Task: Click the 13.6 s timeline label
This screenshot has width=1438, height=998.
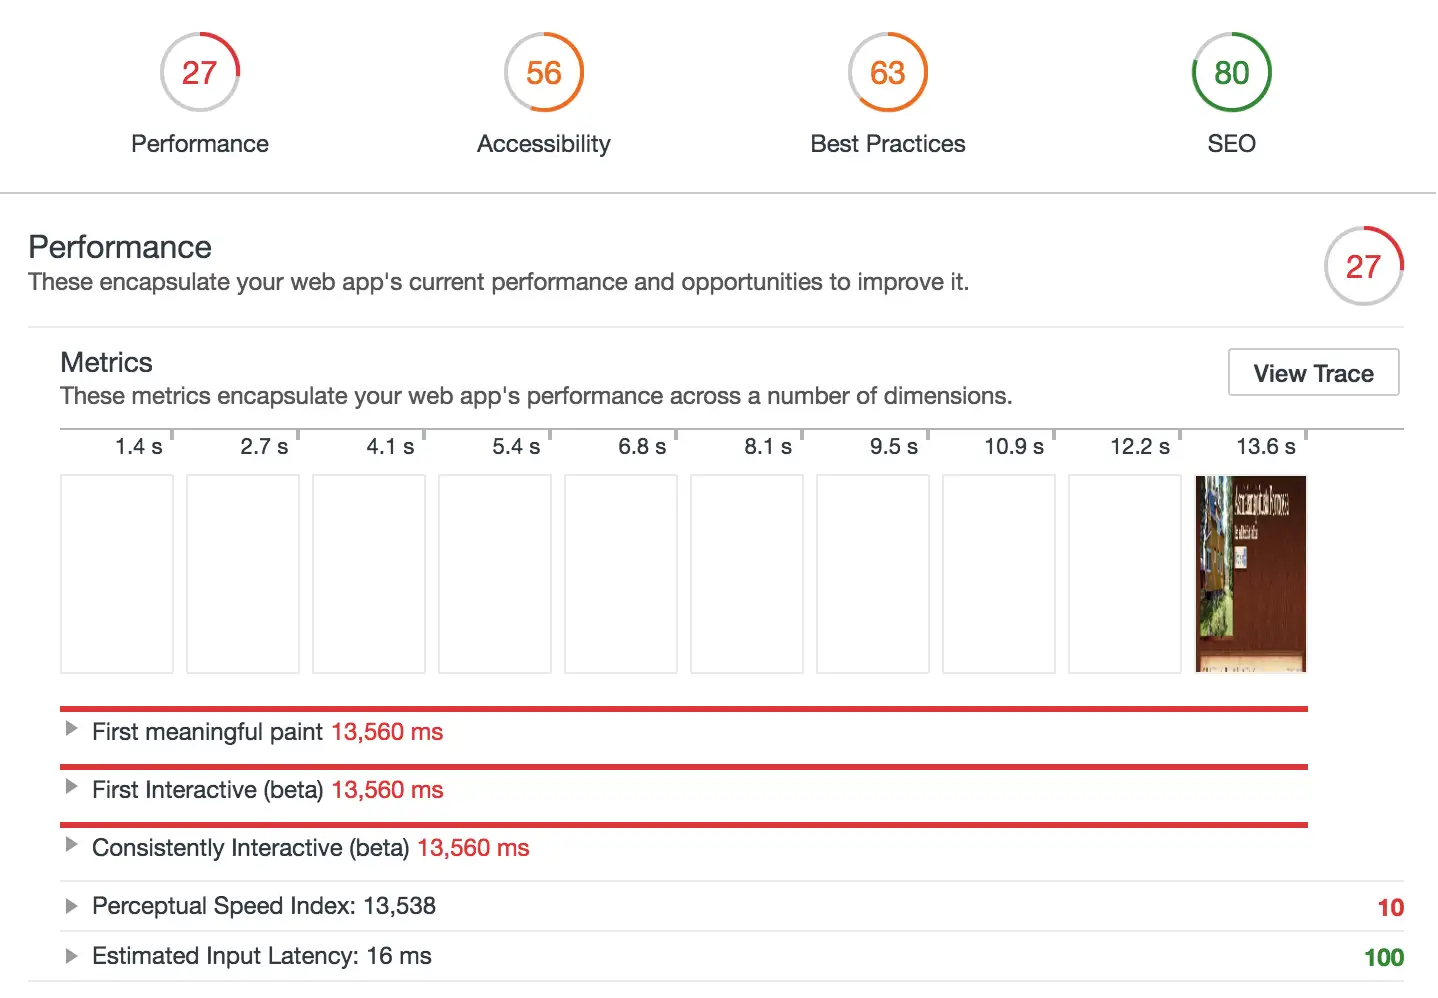Action: (x=1266, y=447)
